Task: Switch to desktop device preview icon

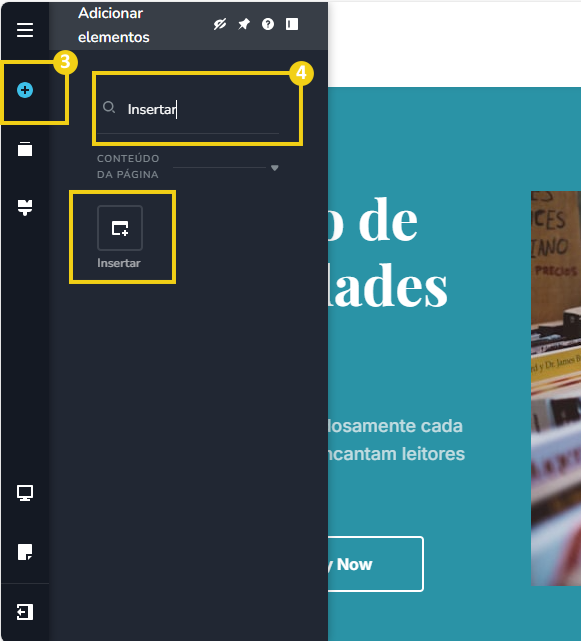Action: click(x=25, y=493)
